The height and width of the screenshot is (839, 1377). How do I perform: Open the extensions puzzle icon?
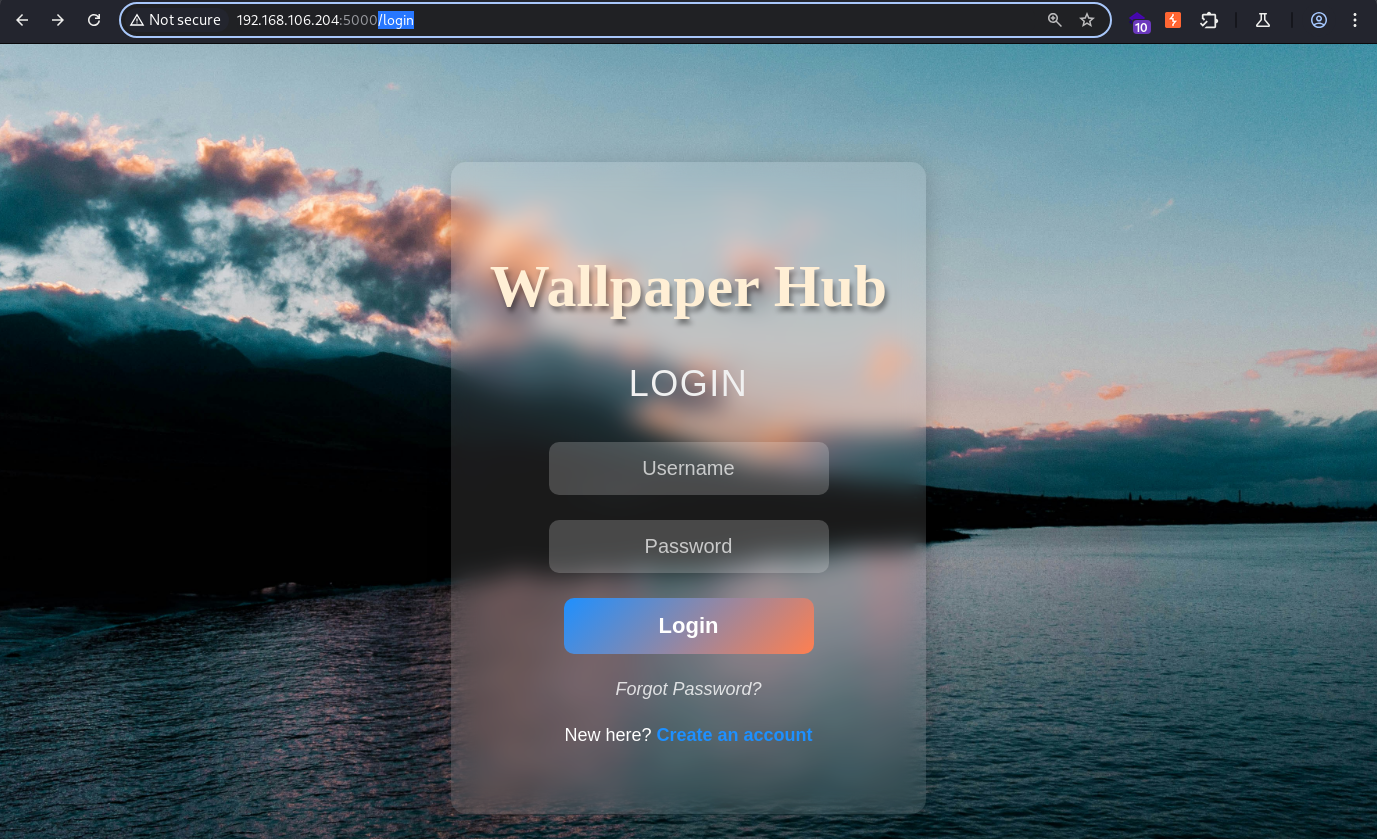(x=1209, y=20)
